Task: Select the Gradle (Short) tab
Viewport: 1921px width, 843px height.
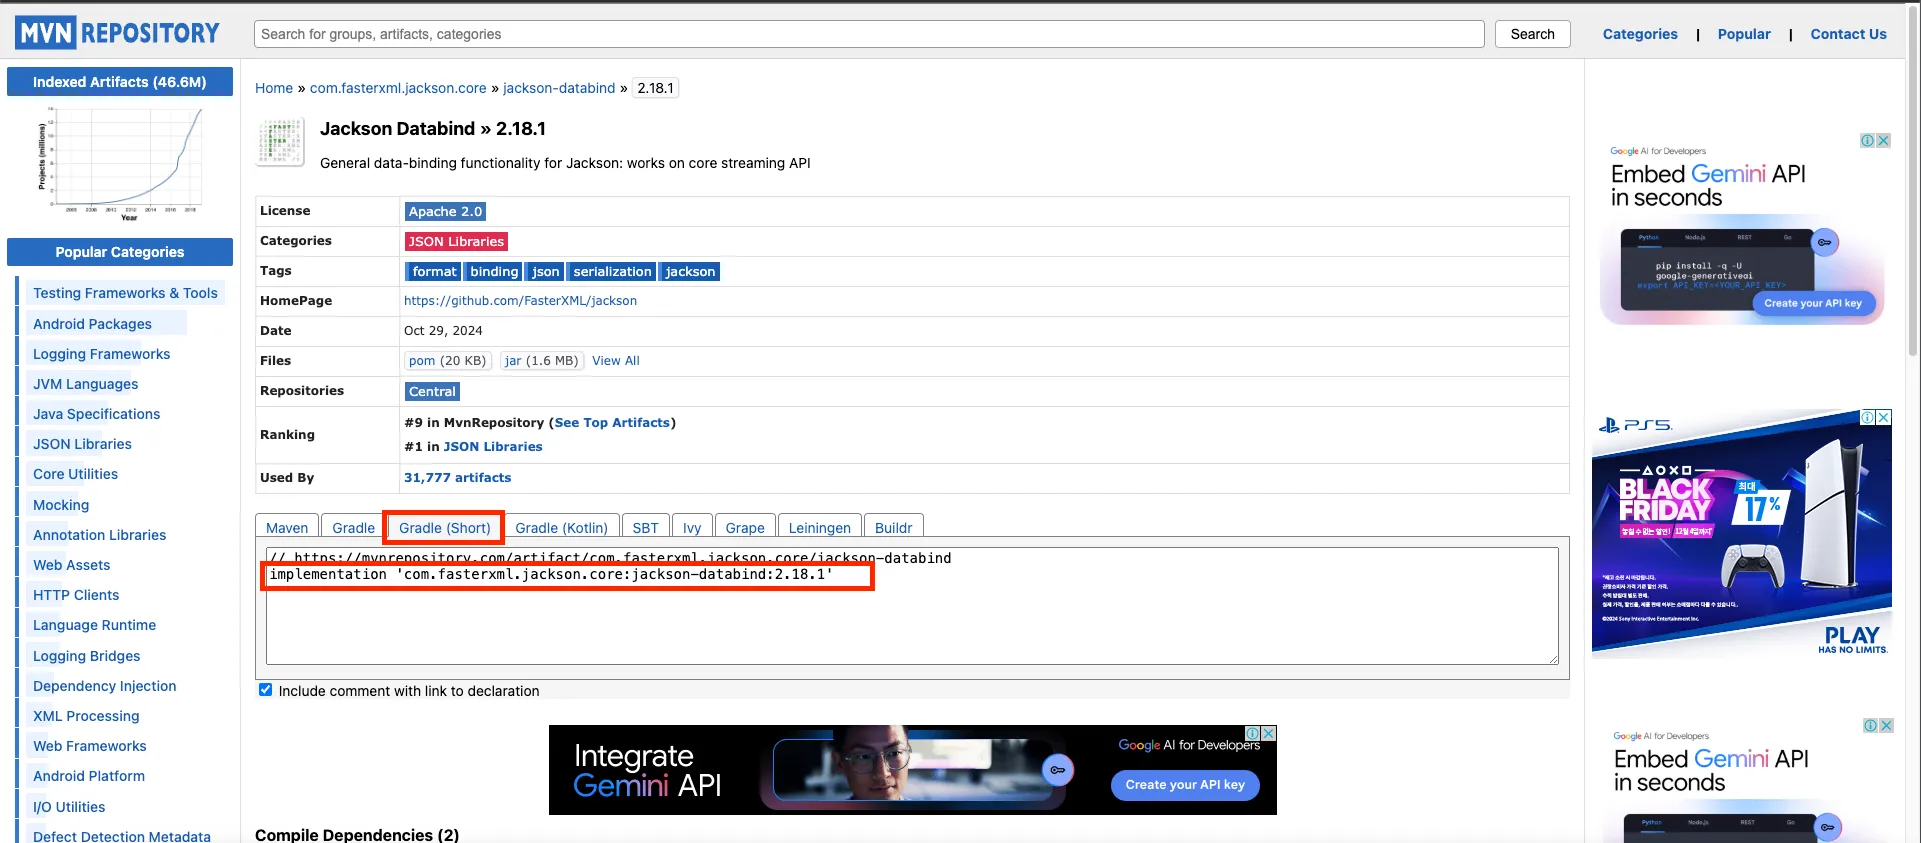Action: coord(444,528)
